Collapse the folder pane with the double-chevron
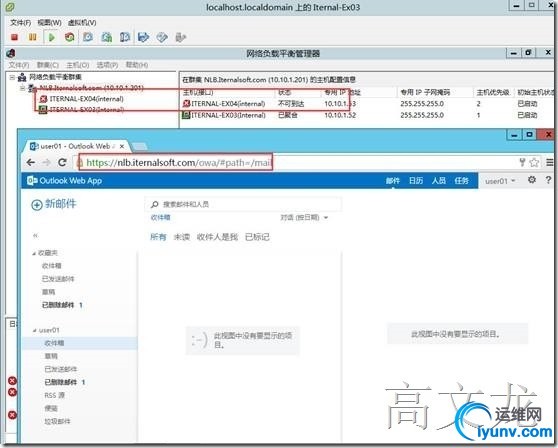 [35, 235]
